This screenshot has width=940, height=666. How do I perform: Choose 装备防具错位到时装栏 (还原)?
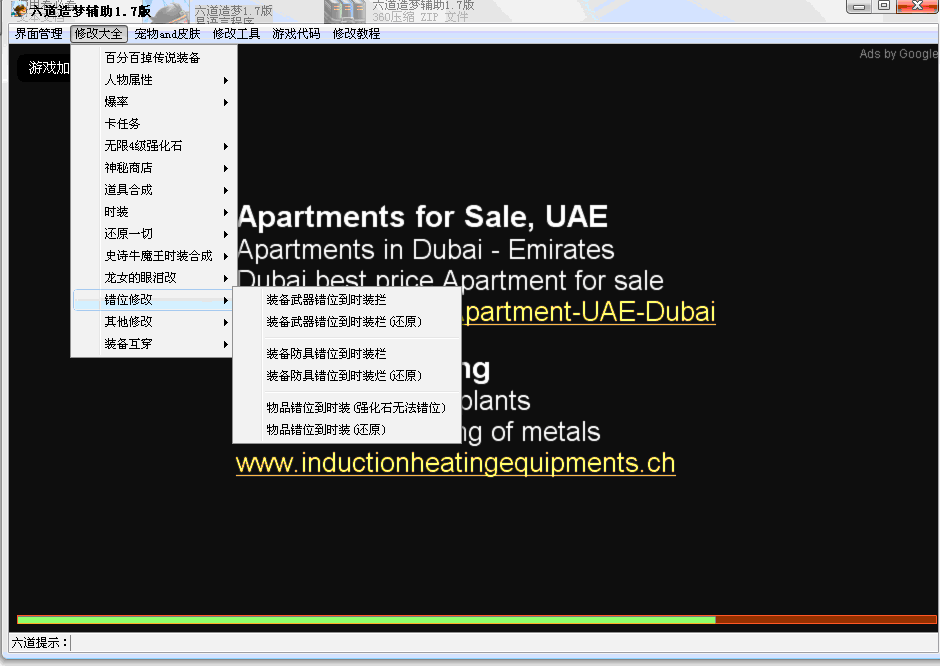[x=347, y=376]
